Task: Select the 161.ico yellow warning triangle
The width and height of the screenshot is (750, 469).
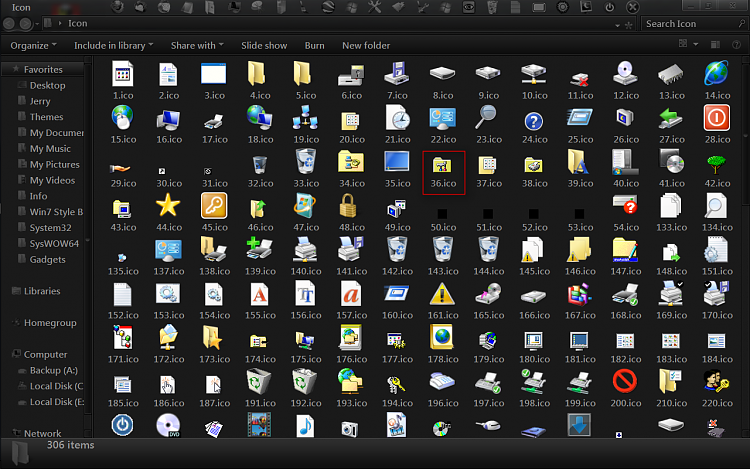Action: click(x=442, y=294)
